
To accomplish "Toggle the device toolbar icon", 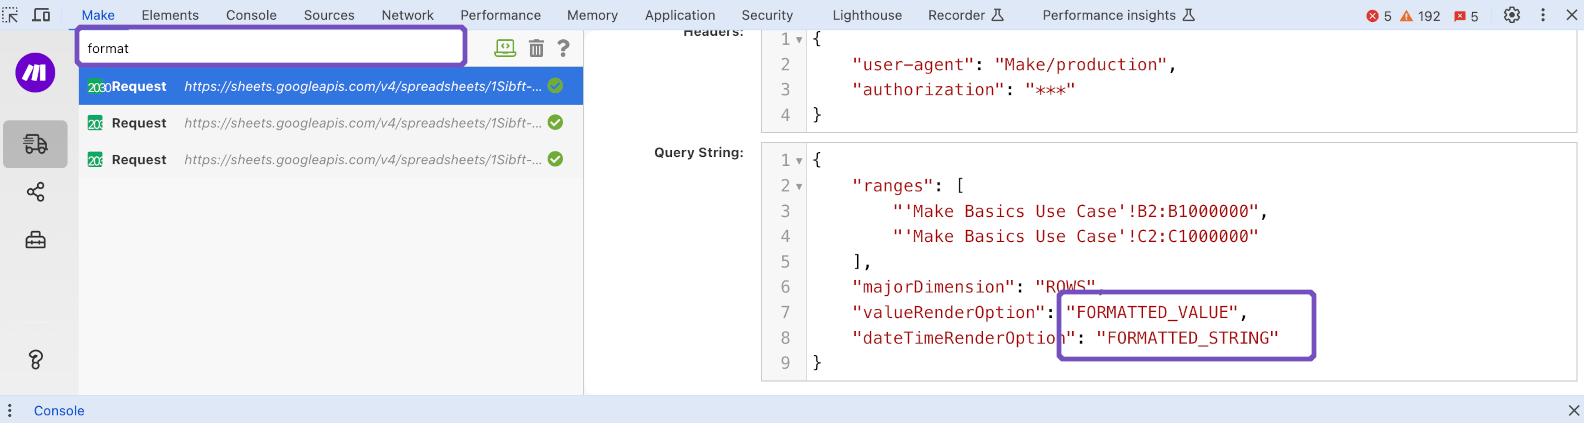I will tap(41, 15).
